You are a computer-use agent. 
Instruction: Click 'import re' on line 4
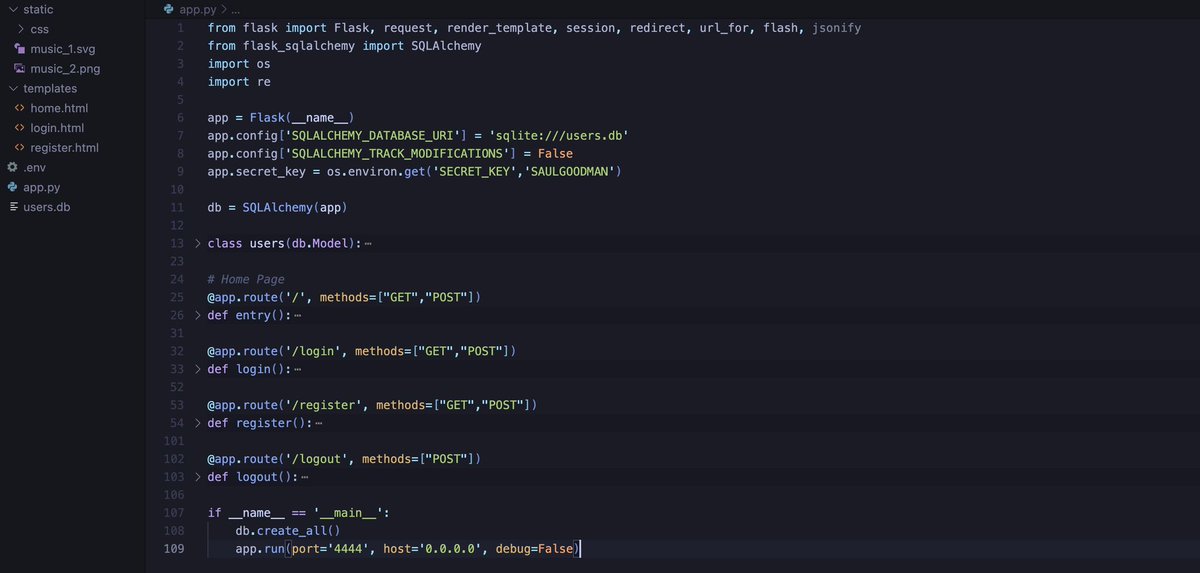(x=239, y=81)
